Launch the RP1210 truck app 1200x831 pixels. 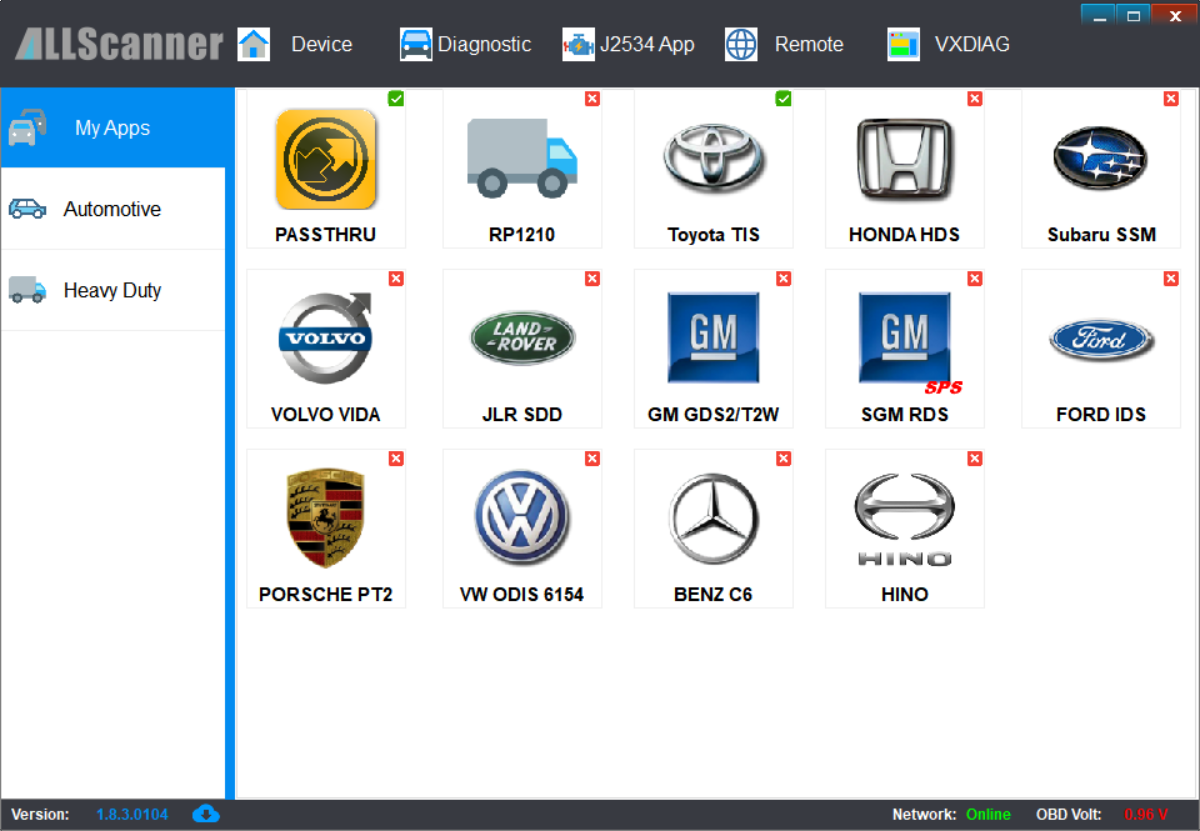tap(522, 157)
